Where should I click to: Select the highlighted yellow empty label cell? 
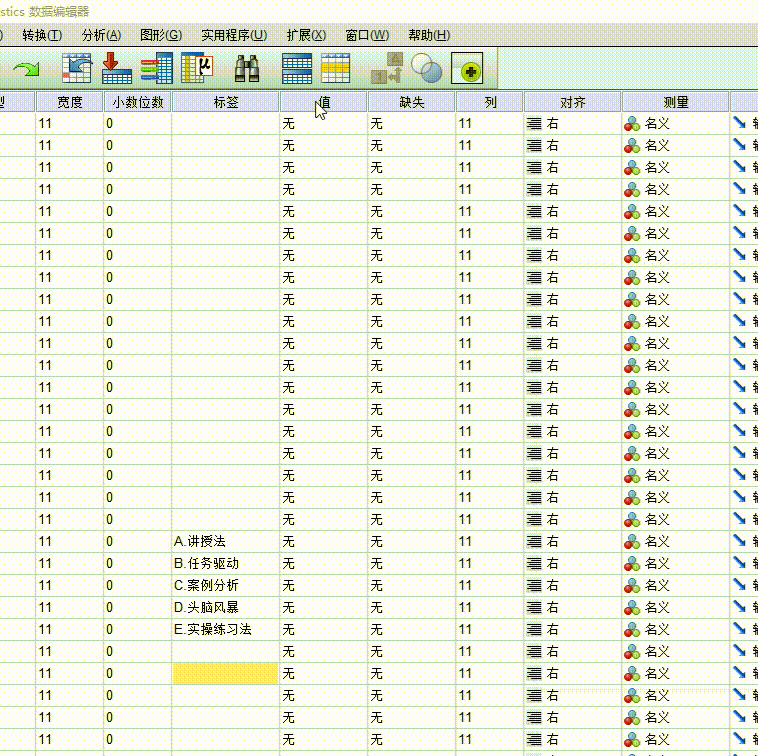click(x=225, y=673)
